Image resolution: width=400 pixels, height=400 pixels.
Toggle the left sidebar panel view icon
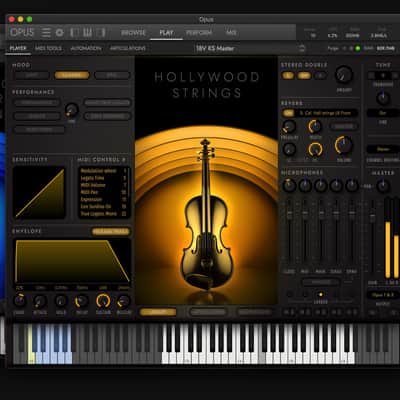click(74, 32)
